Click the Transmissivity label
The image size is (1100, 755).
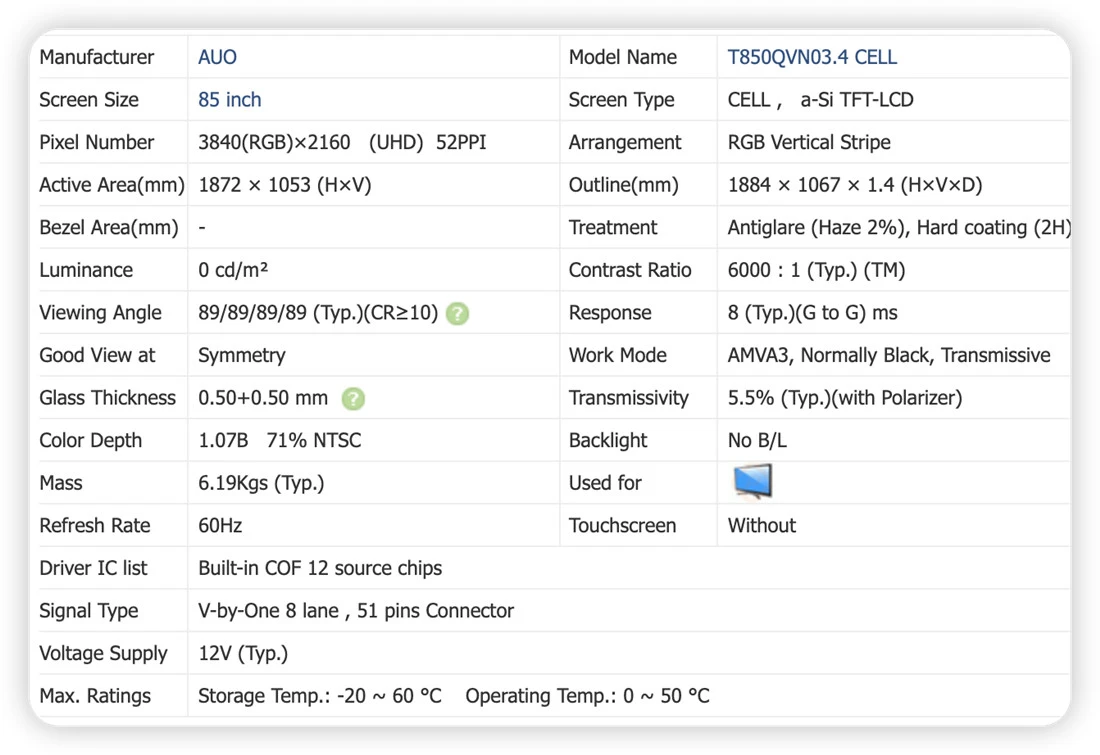[629, 398]
